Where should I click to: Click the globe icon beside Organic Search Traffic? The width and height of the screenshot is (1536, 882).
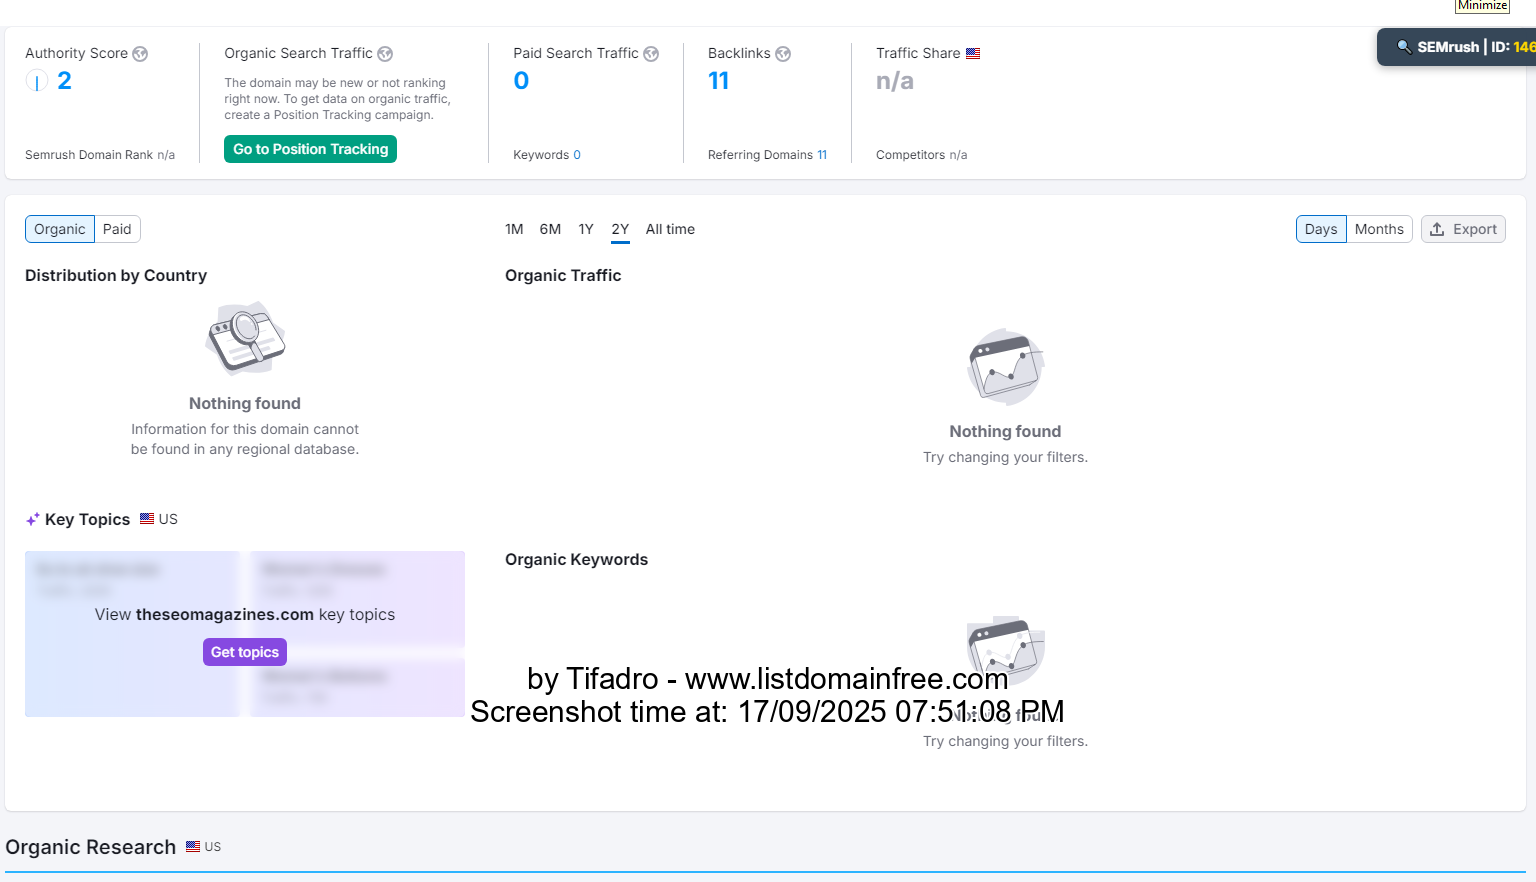coord(385,54)
